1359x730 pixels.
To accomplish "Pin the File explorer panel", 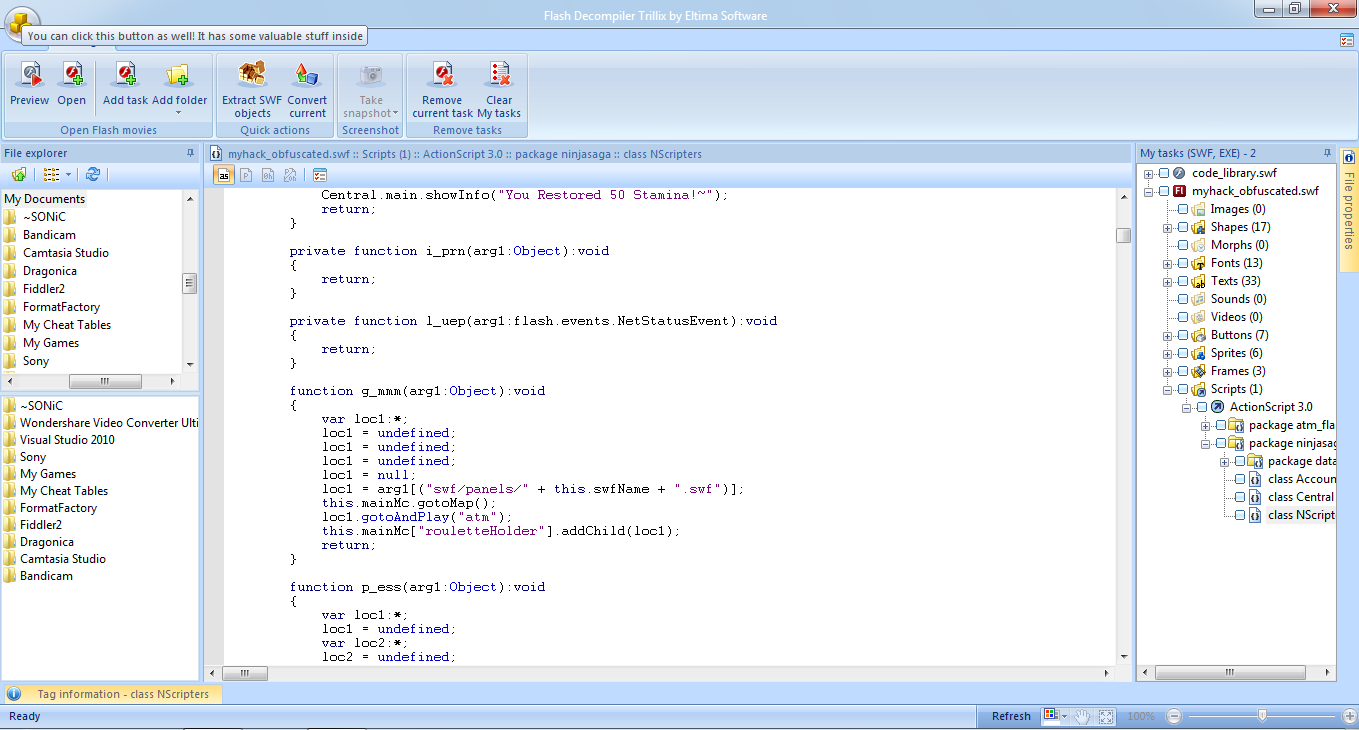I will click(191, 153).
